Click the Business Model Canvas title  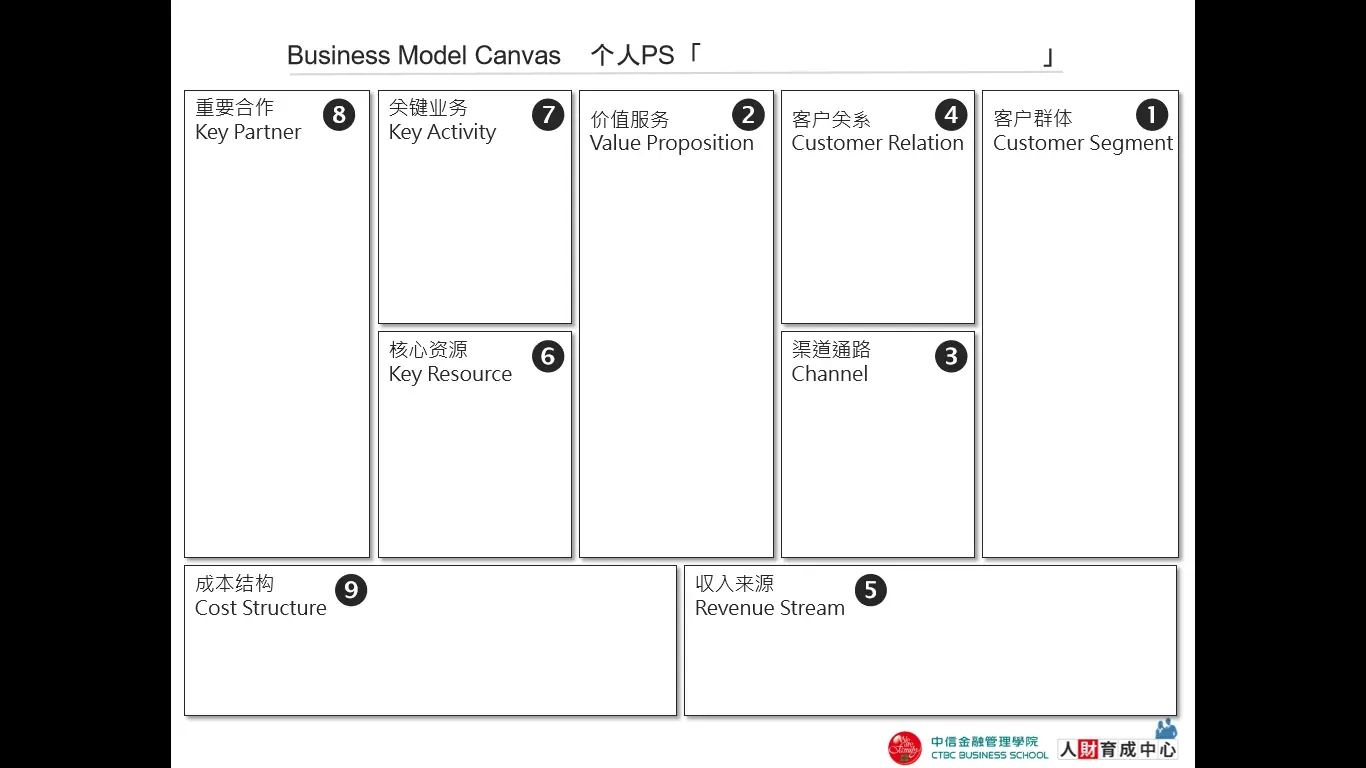pos(424,55)
